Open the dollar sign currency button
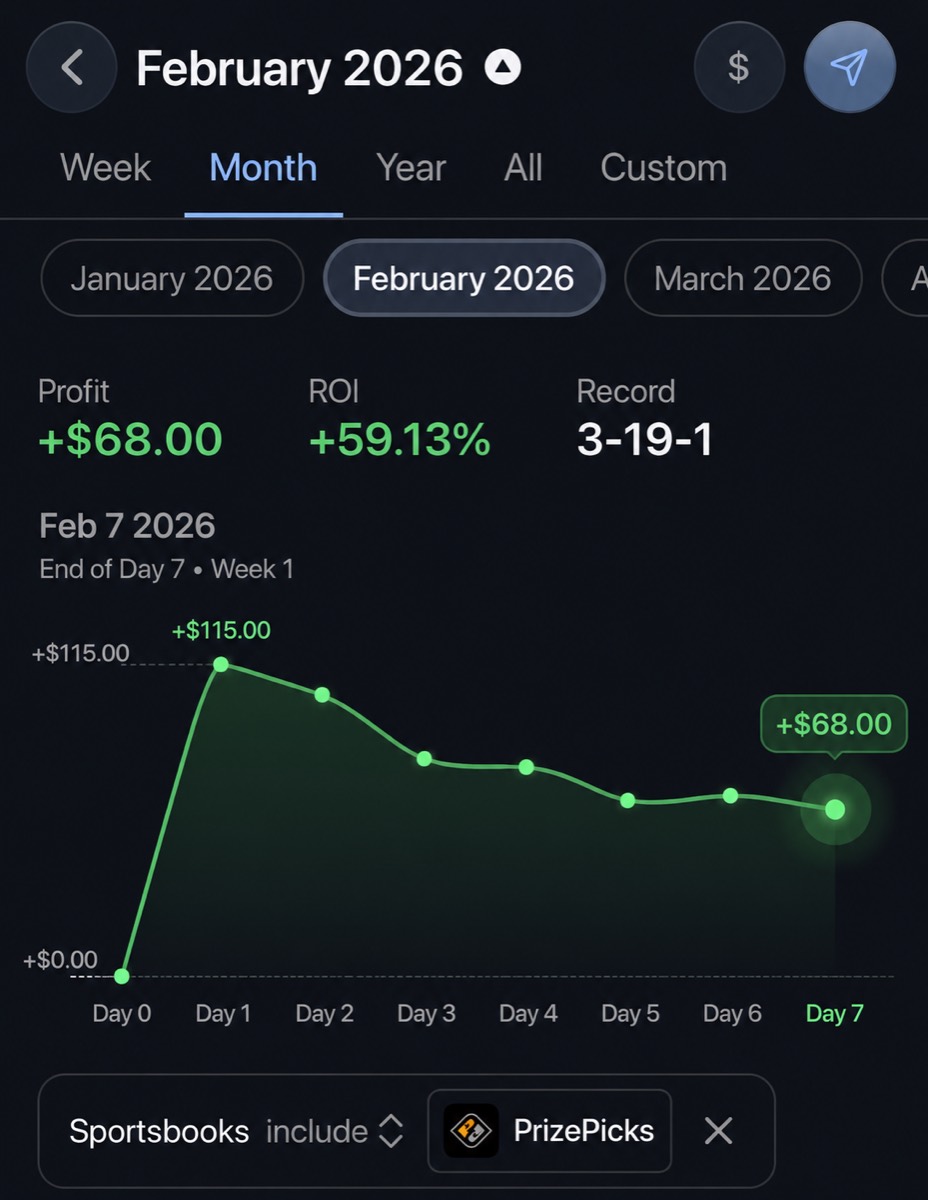Screen dimensions: 928x1200 pyautogui.click(x=738, y=68)
